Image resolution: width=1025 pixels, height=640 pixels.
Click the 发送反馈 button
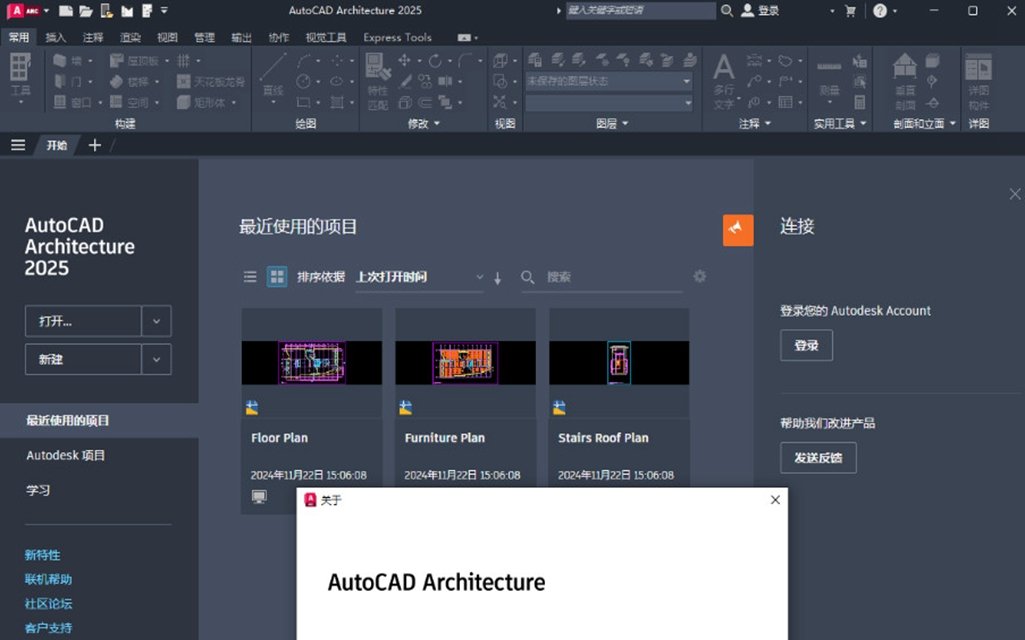pos(818,458)
